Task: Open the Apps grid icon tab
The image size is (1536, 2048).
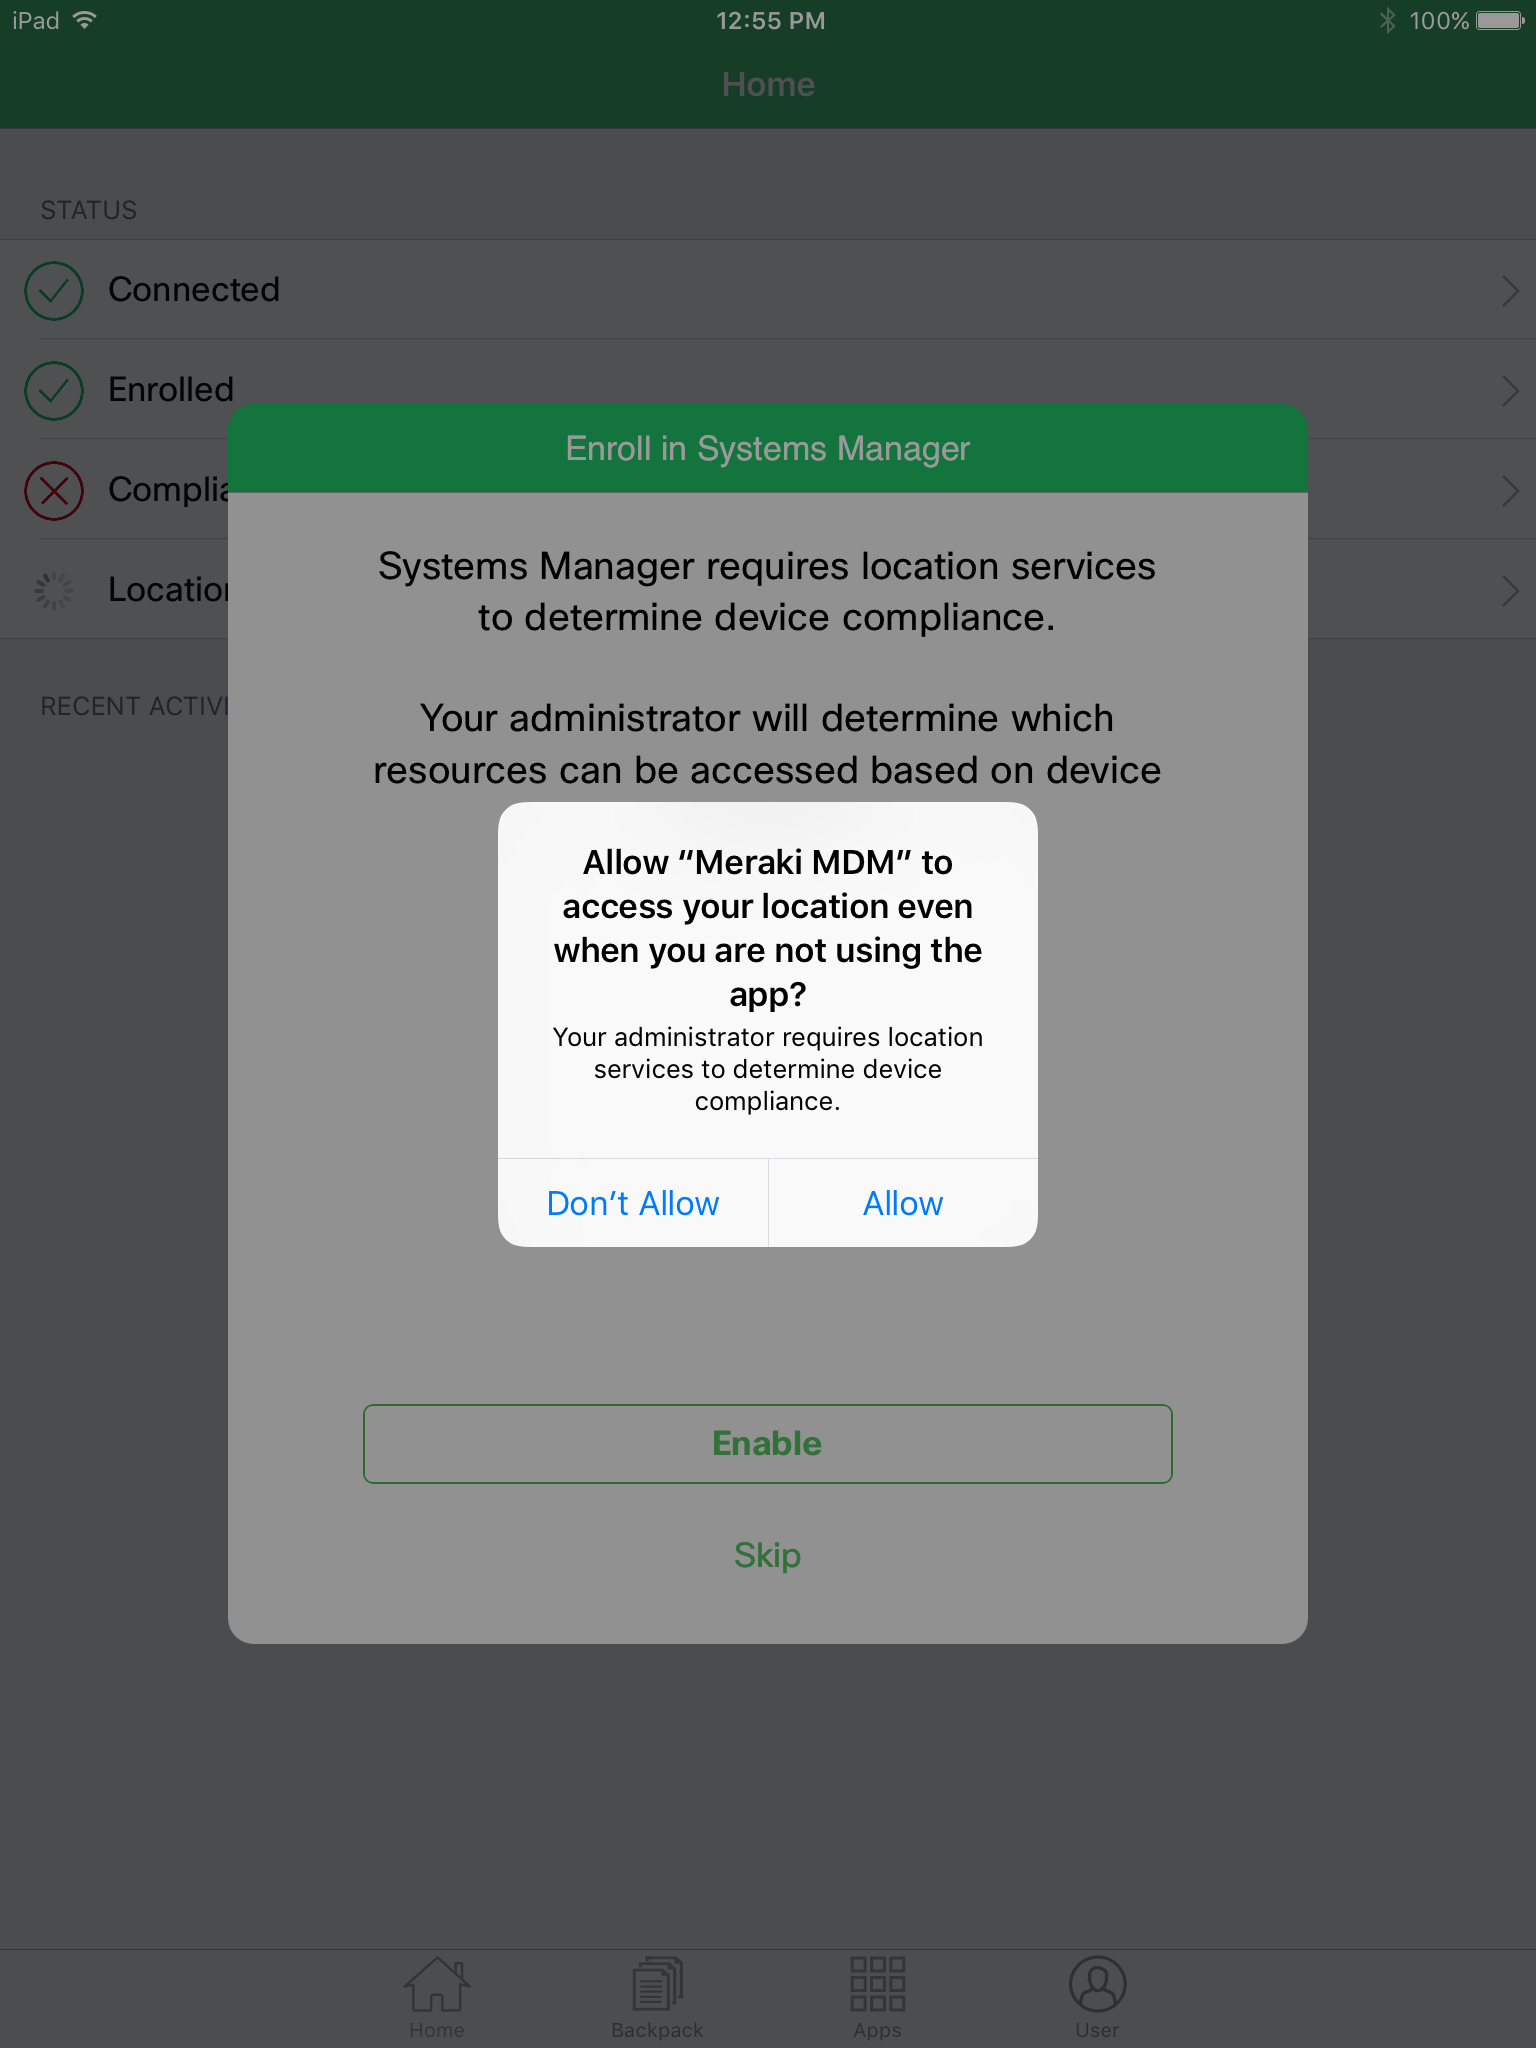Action: (877, 1984)
